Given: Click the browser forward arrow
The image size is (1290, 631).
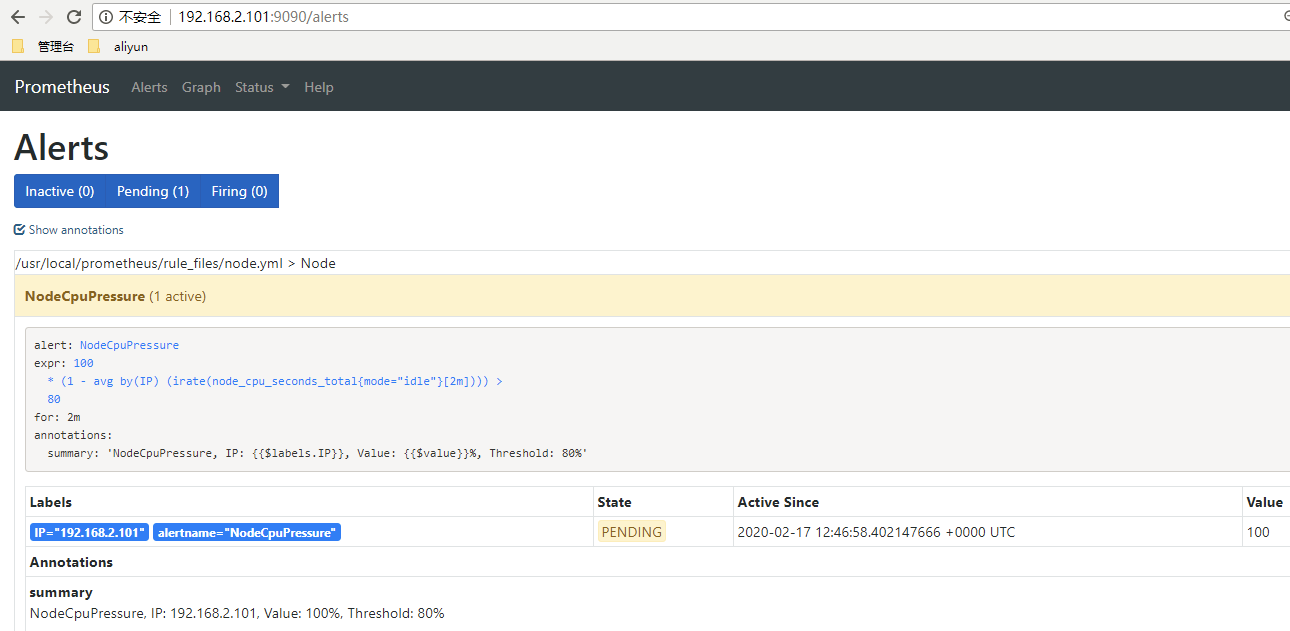Looking at the screenshot, I should tap(46, 17).
